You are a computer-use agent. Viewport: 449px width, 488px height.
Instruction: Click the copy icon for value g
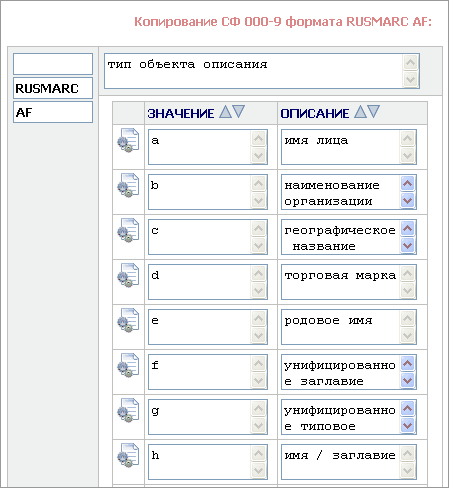tap(128, 410)
